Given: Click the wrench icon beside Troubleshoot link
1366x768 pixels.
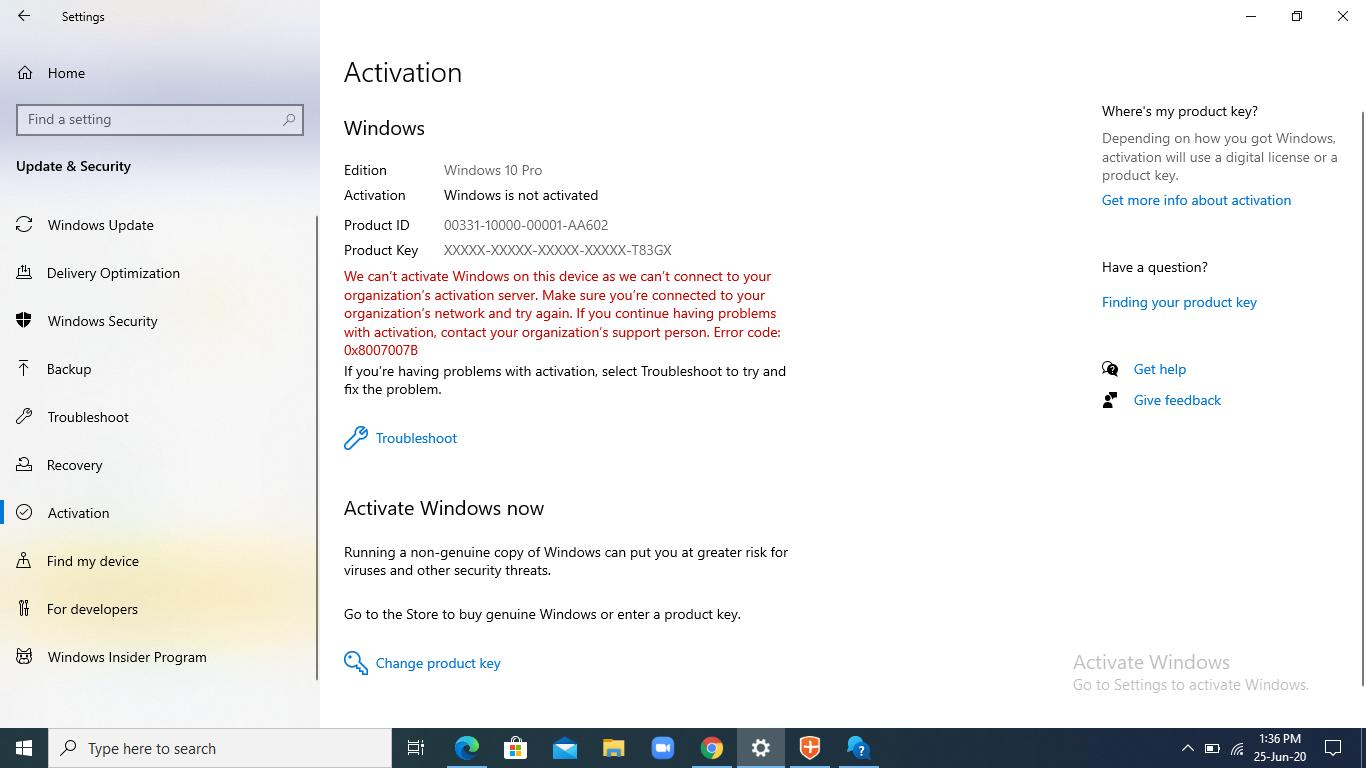Looking at the screenshot, I should click(356, 438).
